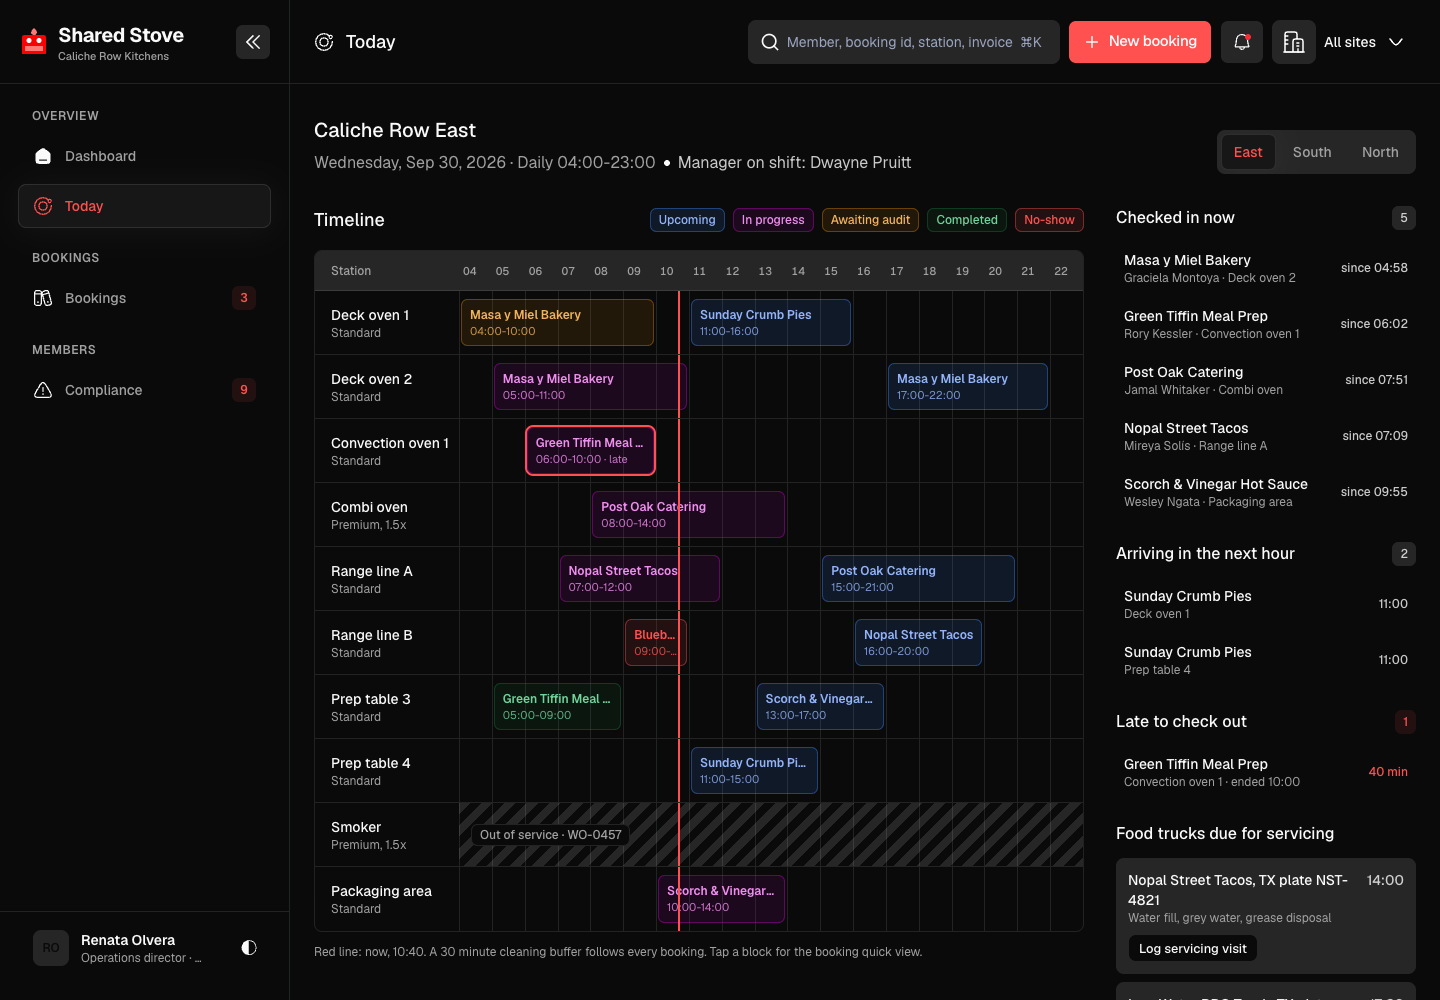This screenshot has width=1440, height=1000.
Task: Expand the All sites dropdown
Action: click(1364, 42)
